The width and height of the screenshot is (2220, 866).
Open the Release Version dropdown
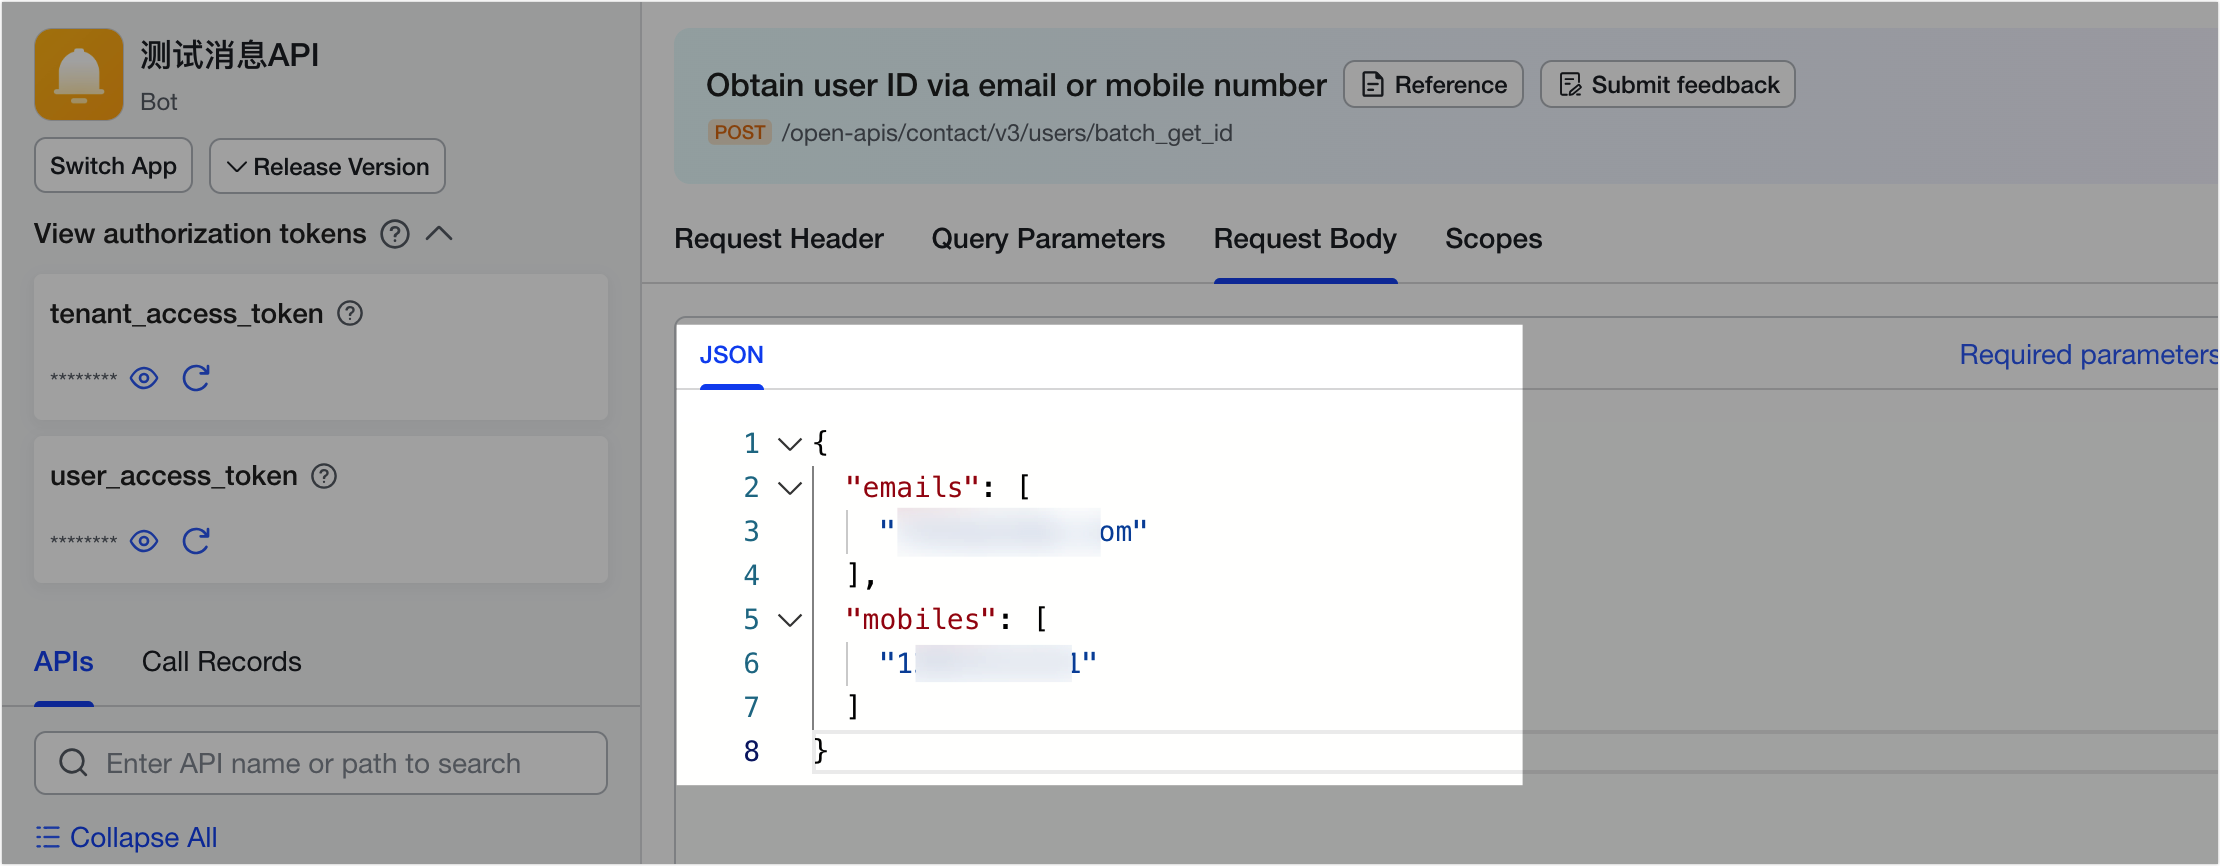click(327, 166)
